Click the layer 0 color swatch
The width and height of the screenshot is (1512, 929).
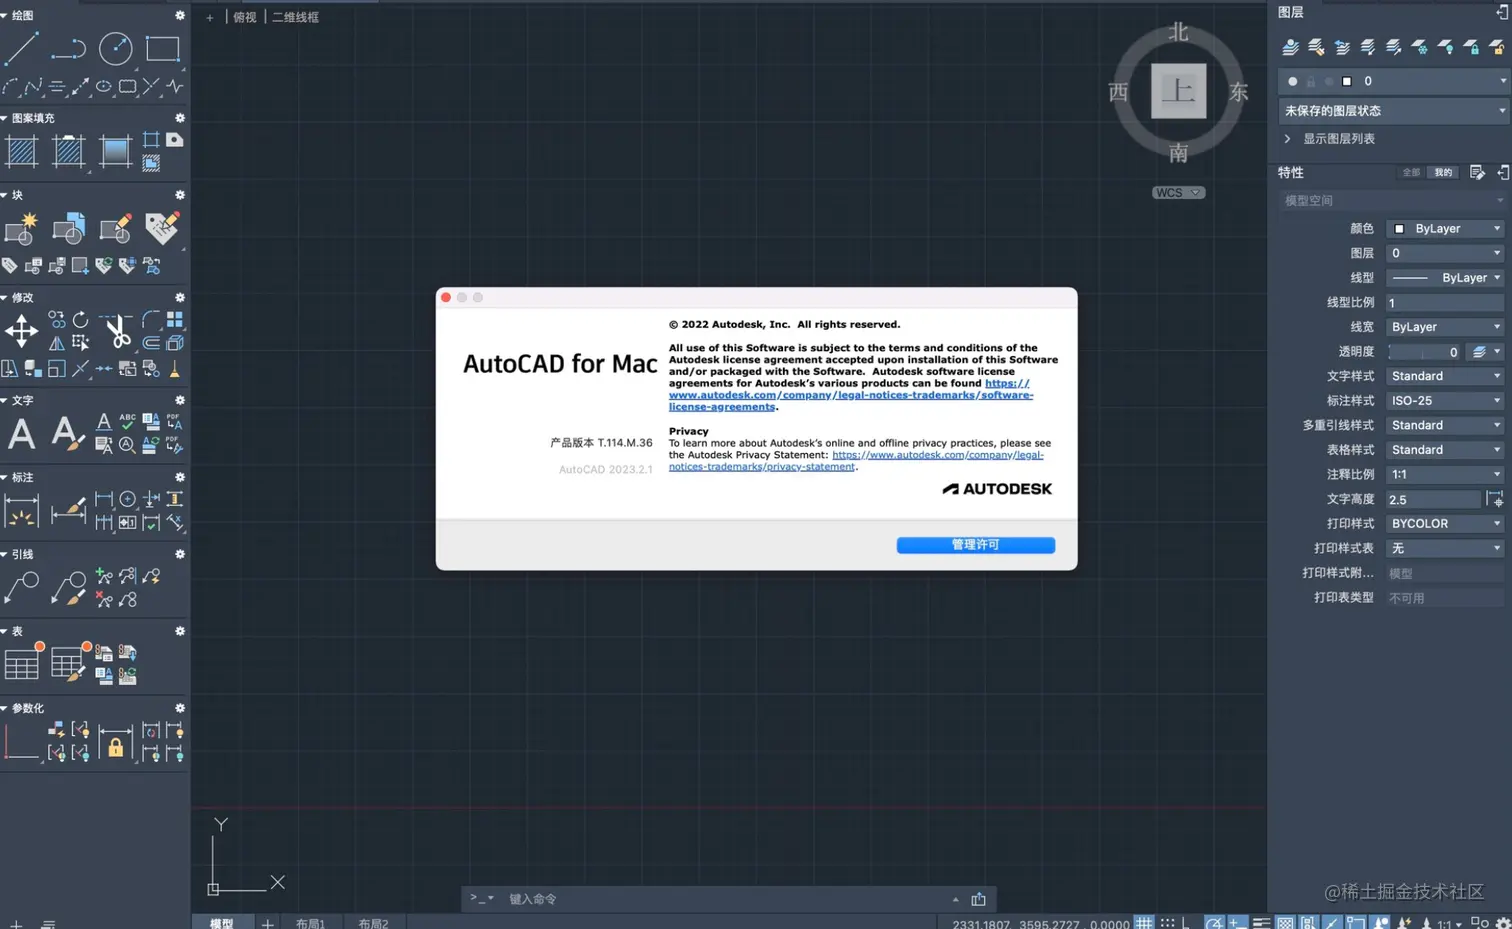pos(1347,81)
